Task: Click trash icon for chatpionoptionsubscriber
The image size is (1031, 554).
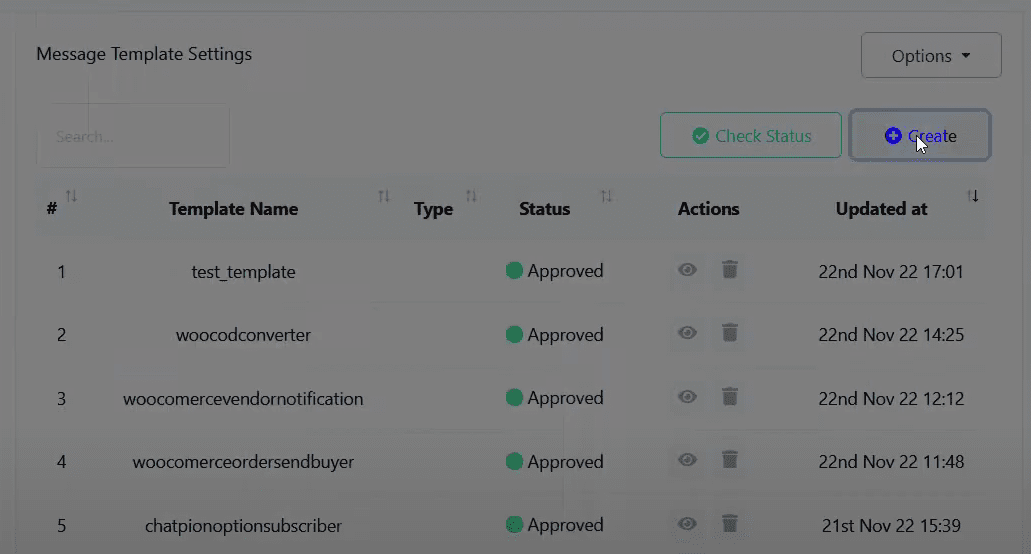Action: coord(730,524)
